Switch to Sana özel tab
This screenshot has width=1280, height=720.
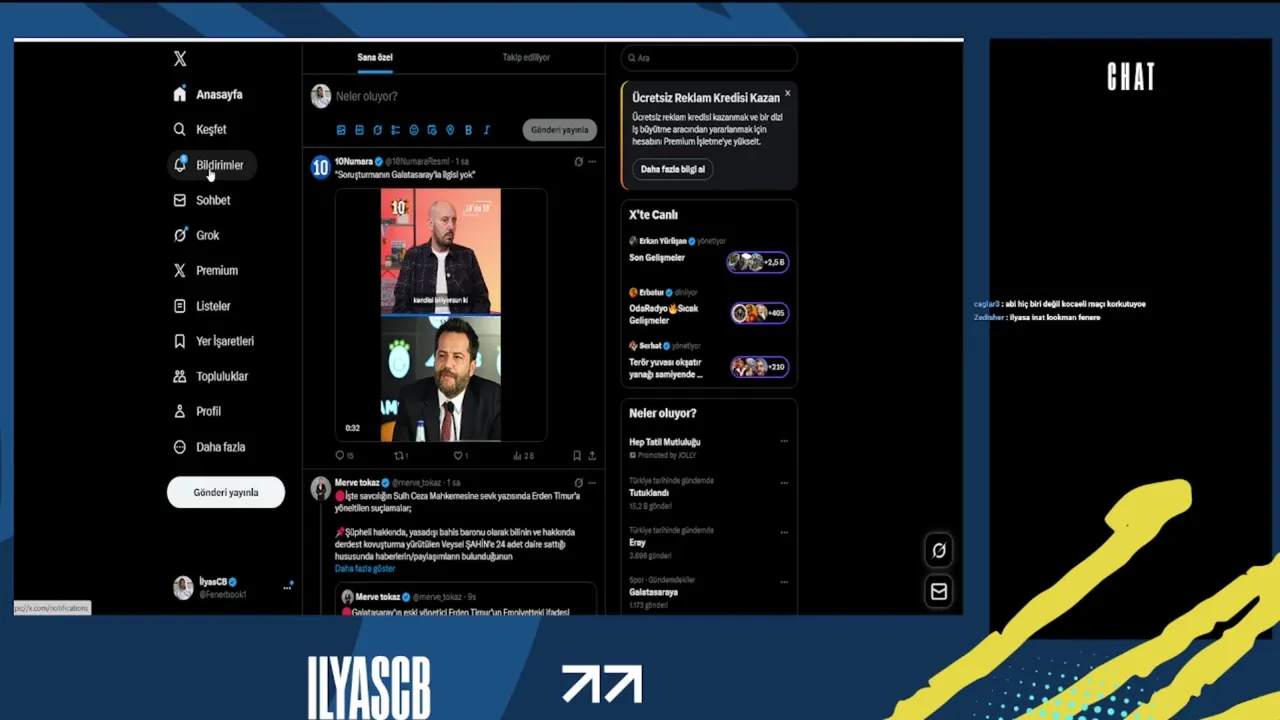375,57
